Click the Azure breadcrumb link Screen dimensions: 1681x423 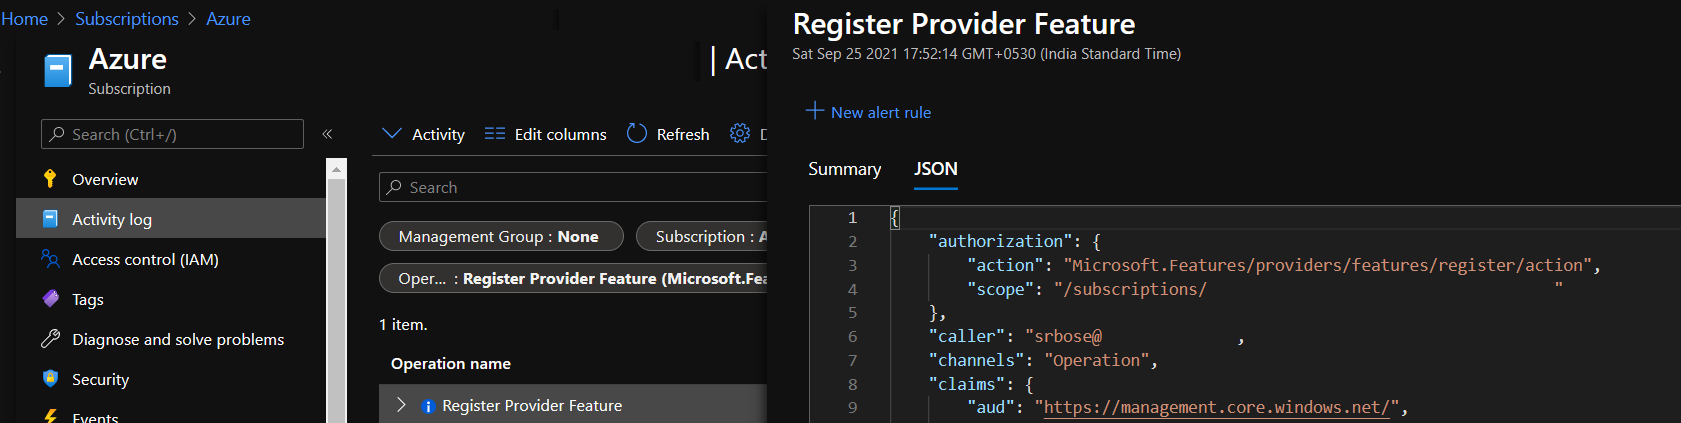(x=228, y=19)
